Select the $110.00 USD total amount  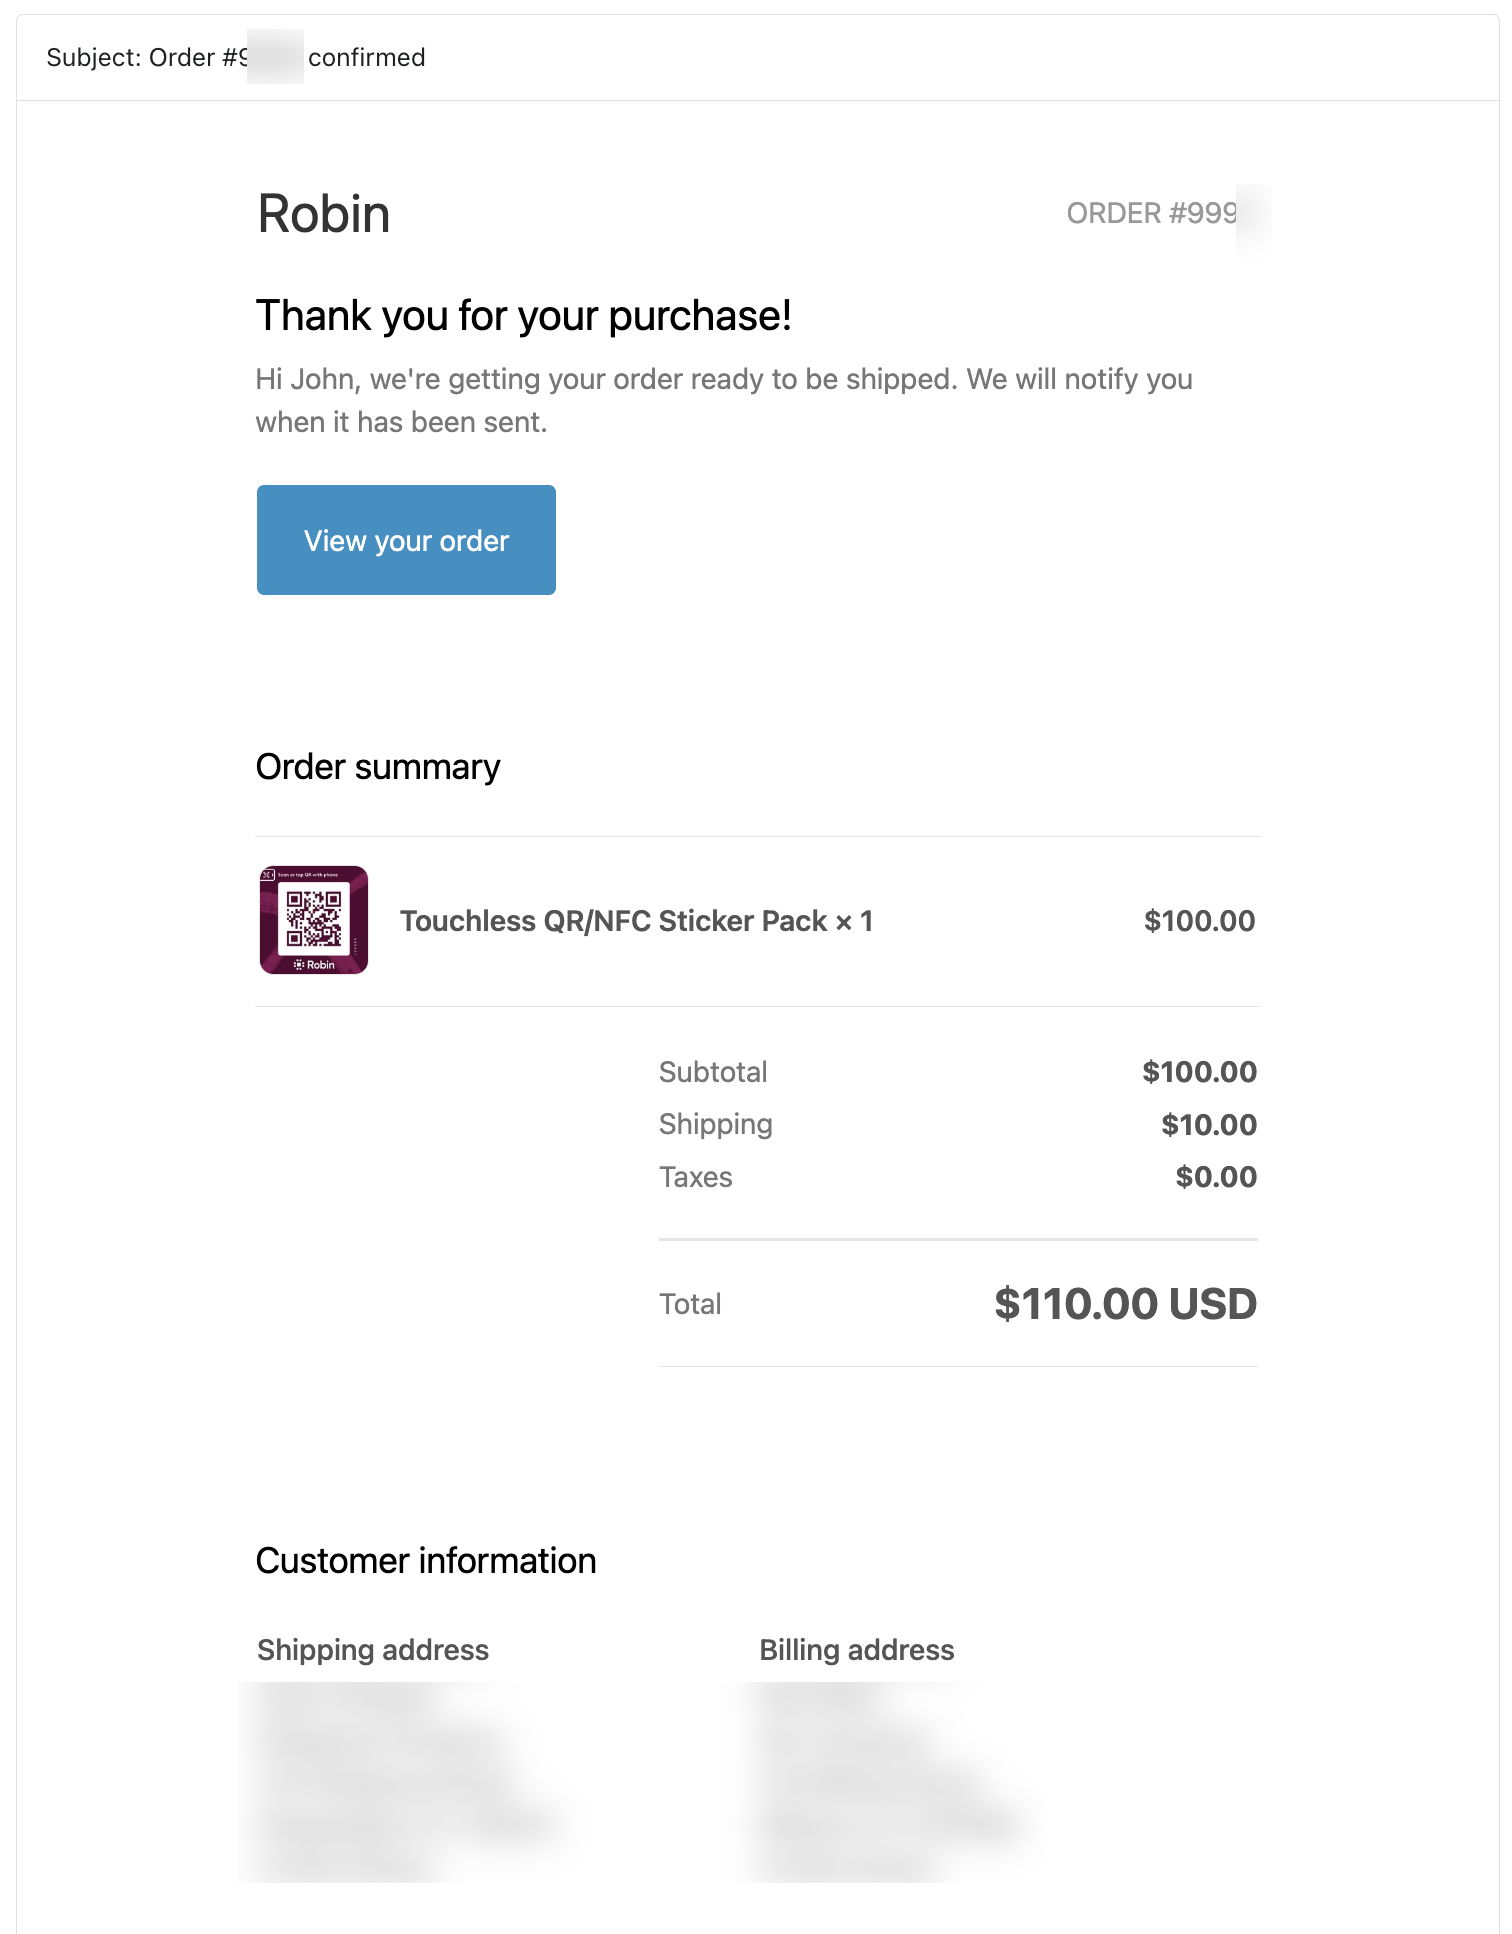coord(1125,1304)
